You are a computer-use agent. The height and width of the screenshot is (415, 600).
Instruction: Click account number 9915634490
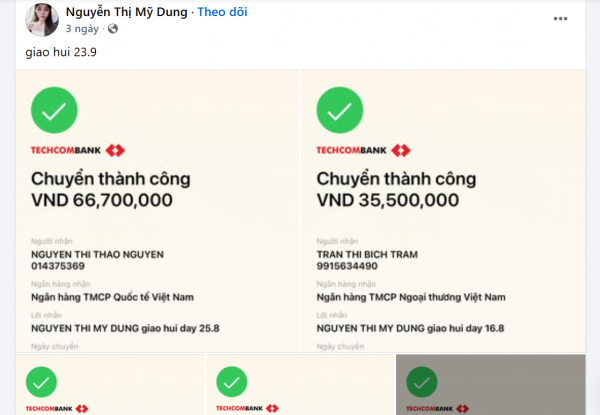coord(347,266)
